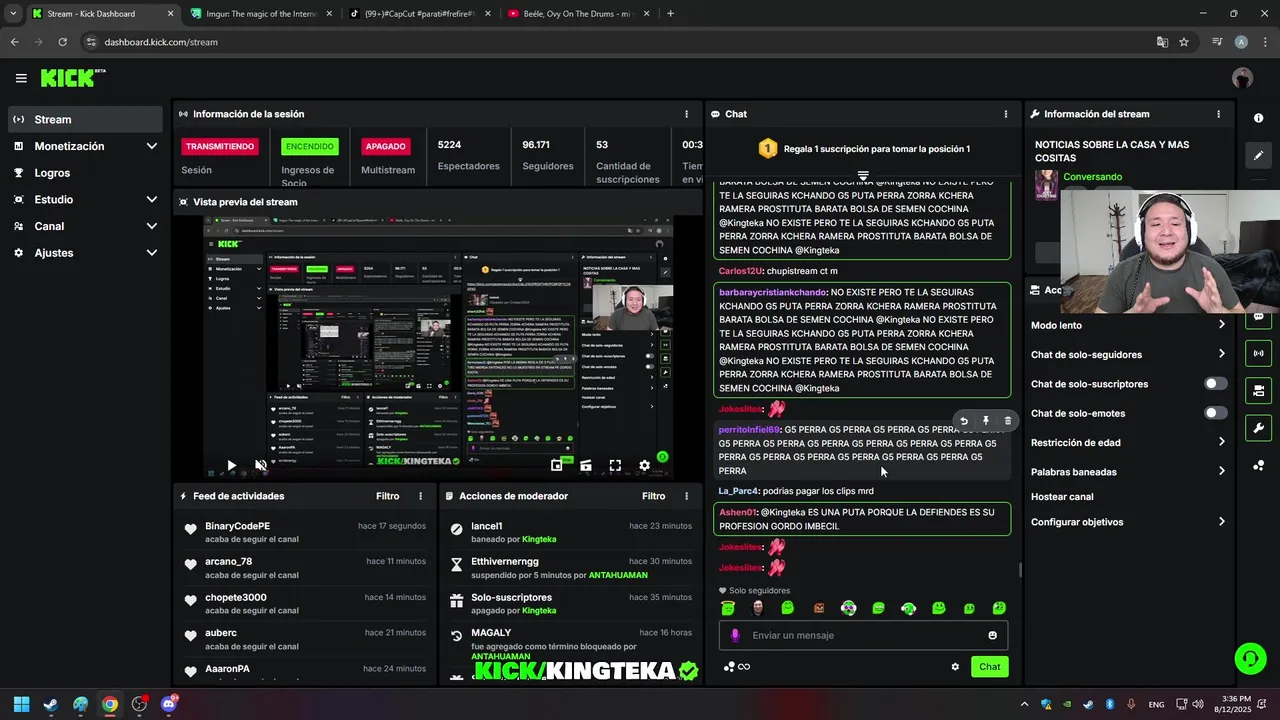The image size is (1280, 720).
Task: Enter fullscreen in stream preview
Action: 615,465
